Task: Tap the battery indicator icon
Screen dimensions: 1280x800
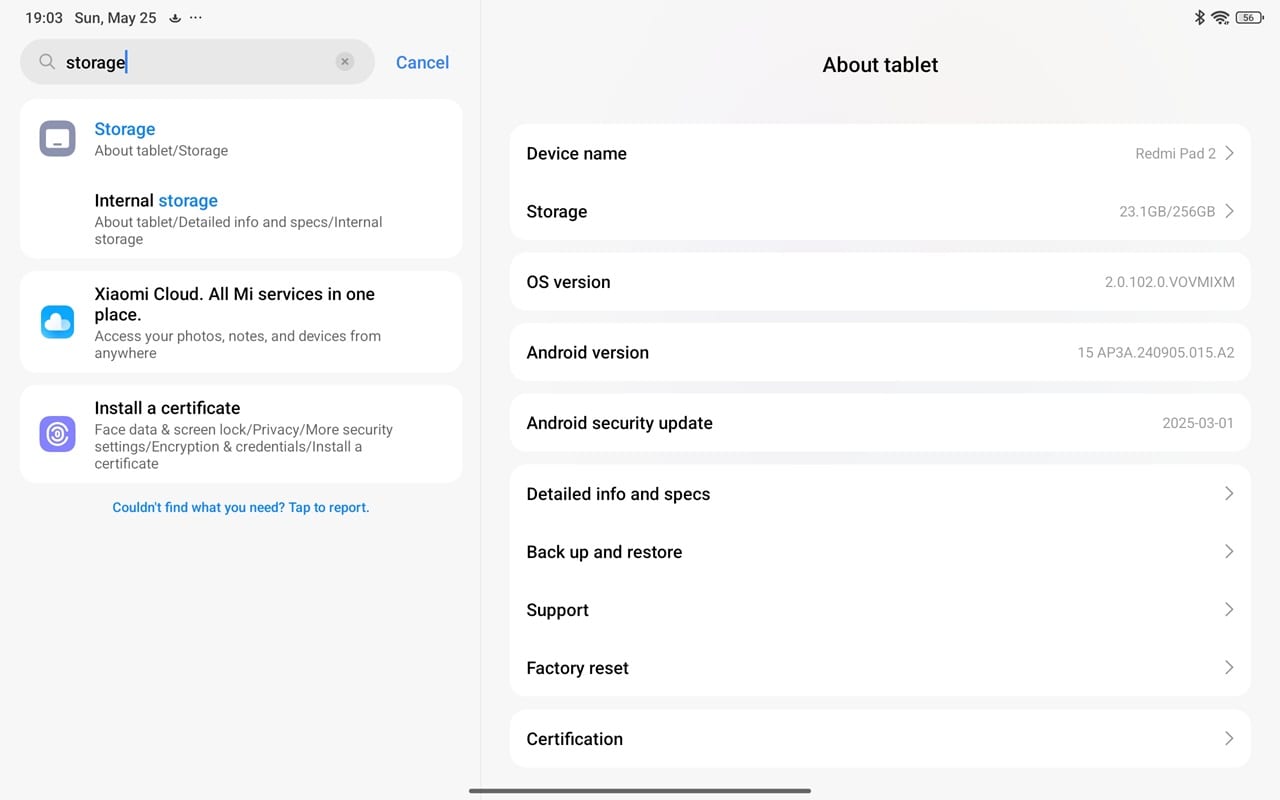Action: pyautogui.click(x=1248, y=17)
